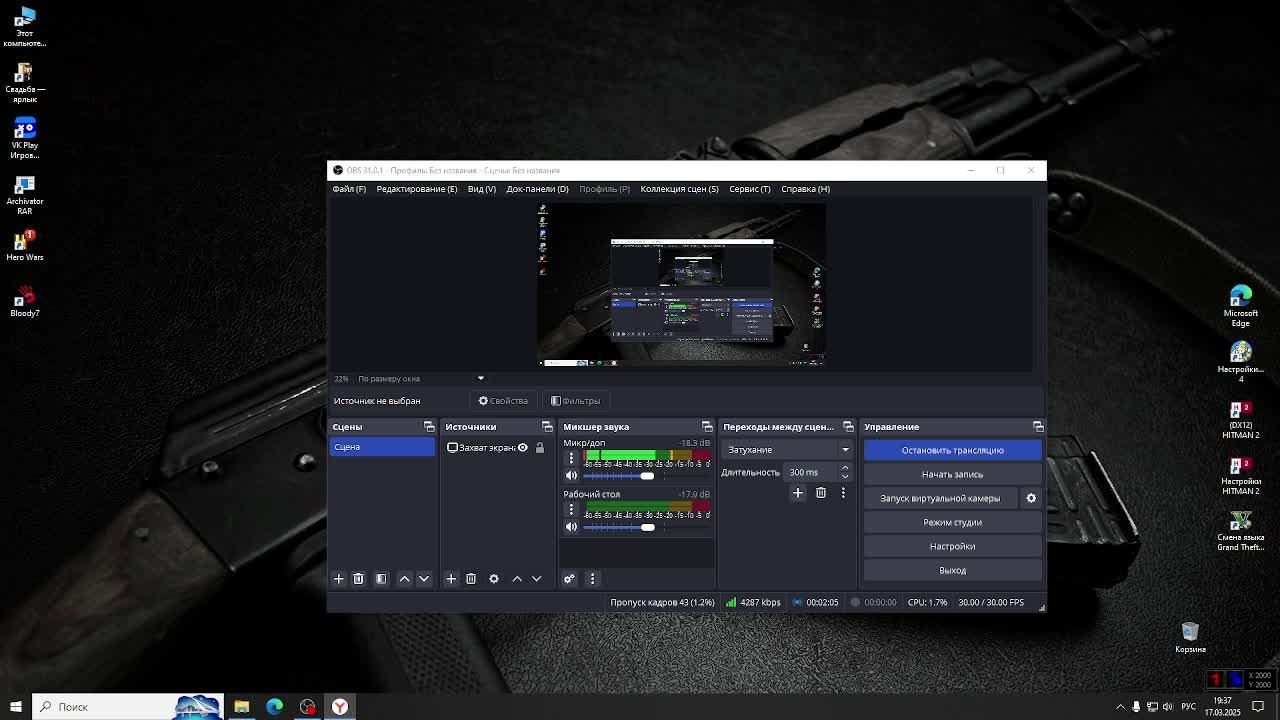Open the Вид menu
Screen dimensions: 1280x720
481,188
